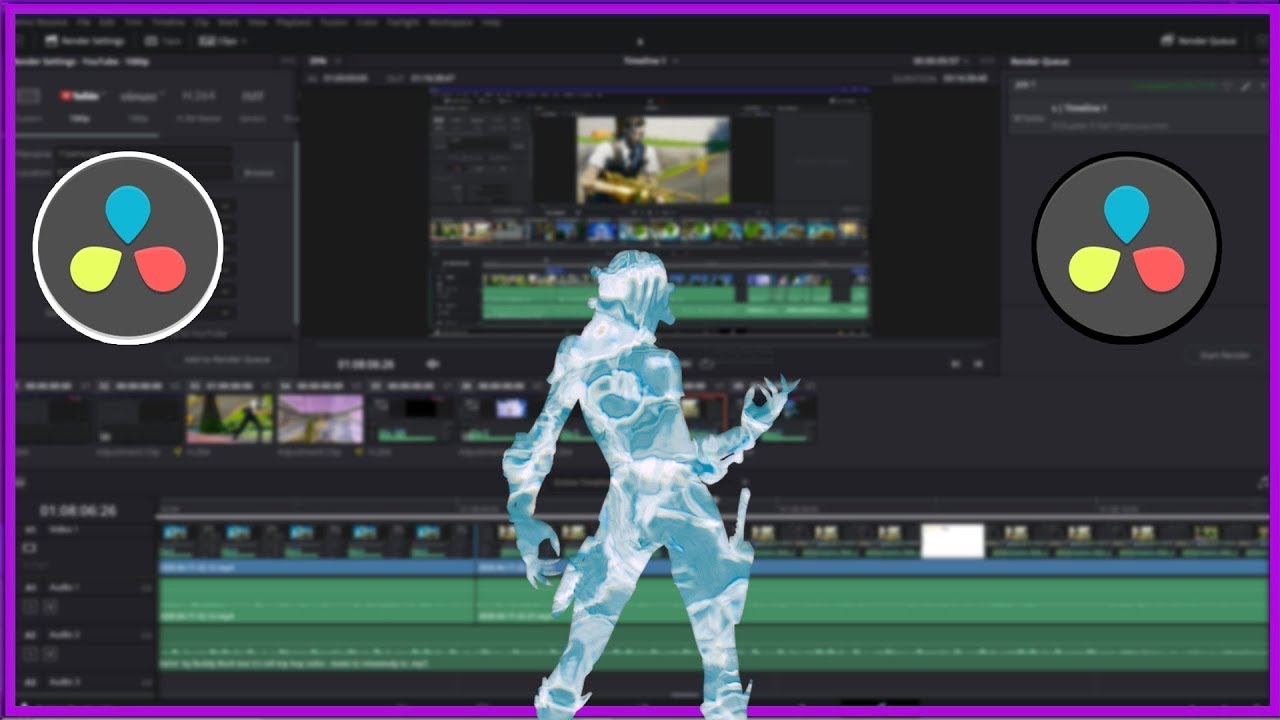Edit Job 1 with the pencil icon
The width and height of the screenshot is (1280, 720).
point(1245,86)
